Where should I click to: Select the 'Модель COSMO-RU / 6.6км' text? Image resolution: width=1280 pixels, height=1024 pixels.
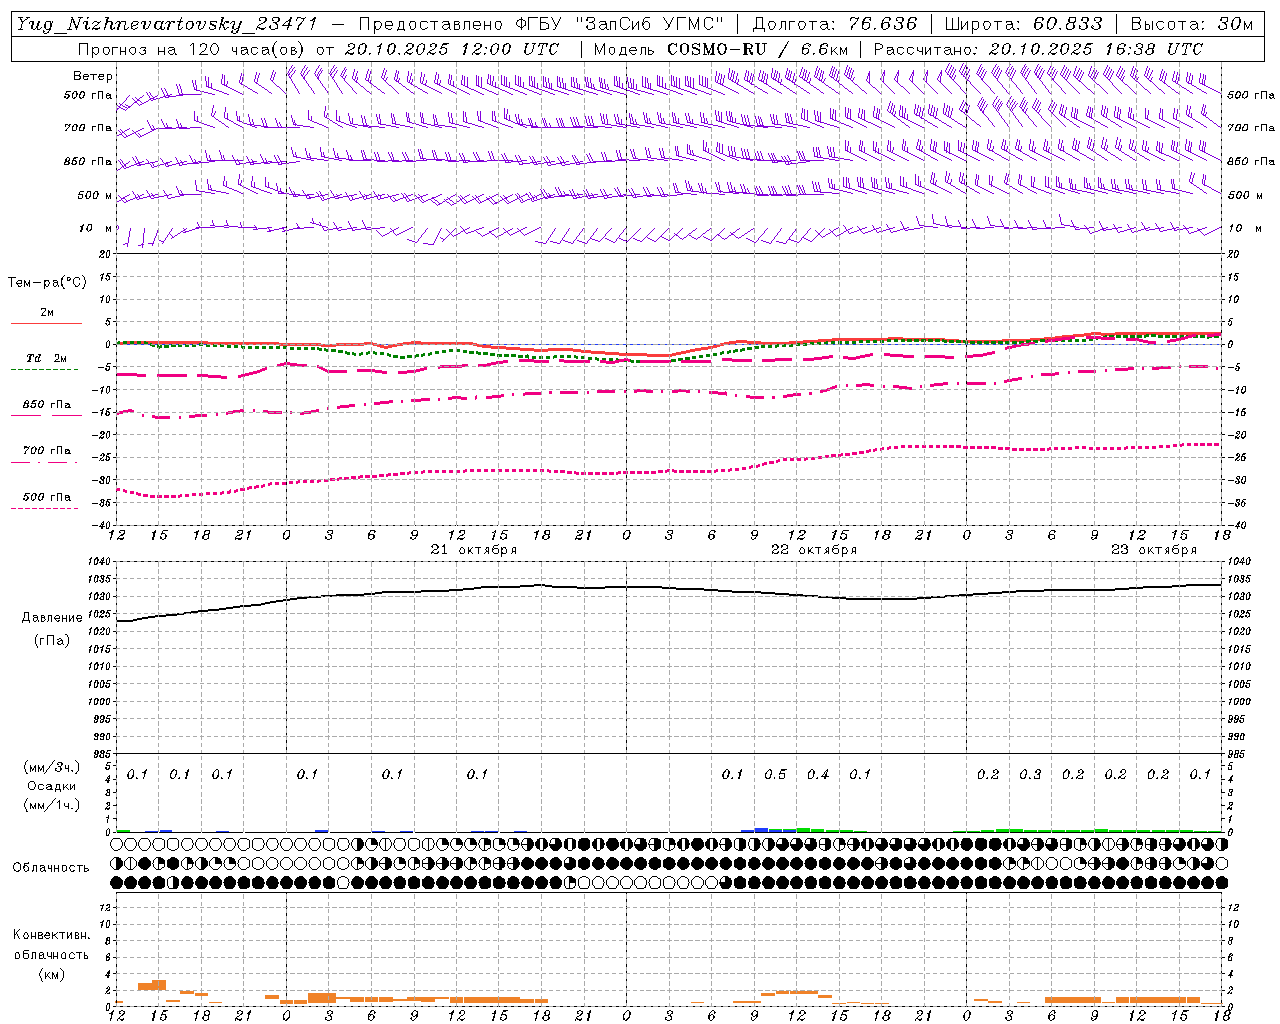[721, 49]
